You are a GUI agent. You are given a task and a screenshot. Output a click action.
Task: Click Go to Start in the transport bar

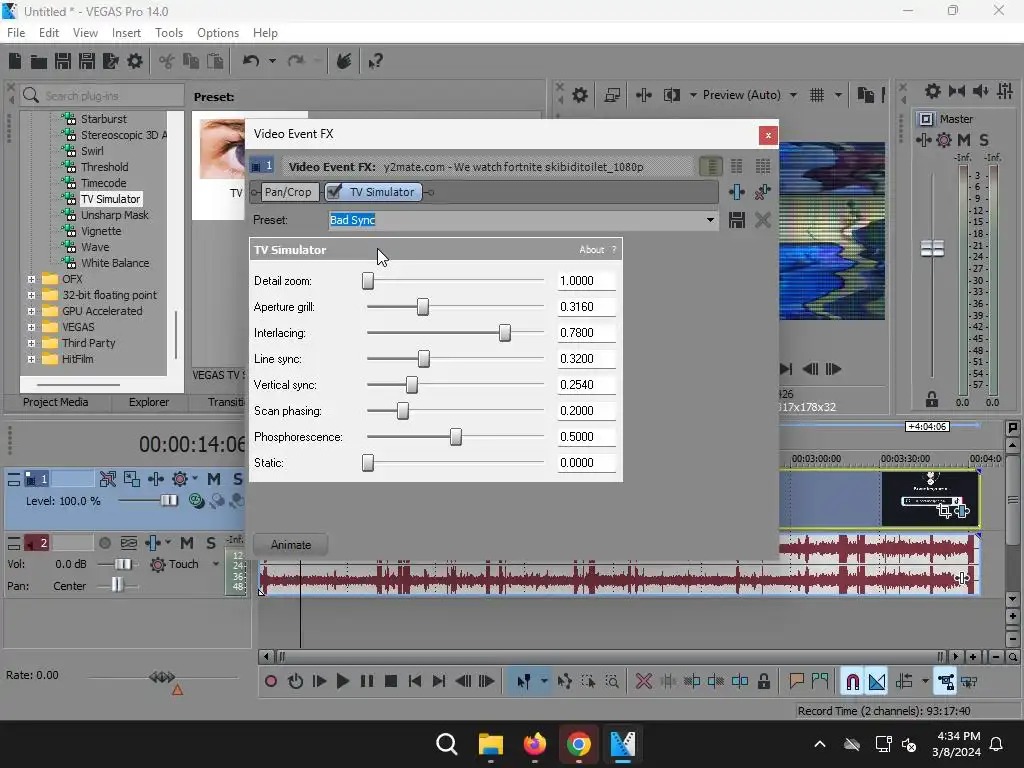tap(415, 682)
